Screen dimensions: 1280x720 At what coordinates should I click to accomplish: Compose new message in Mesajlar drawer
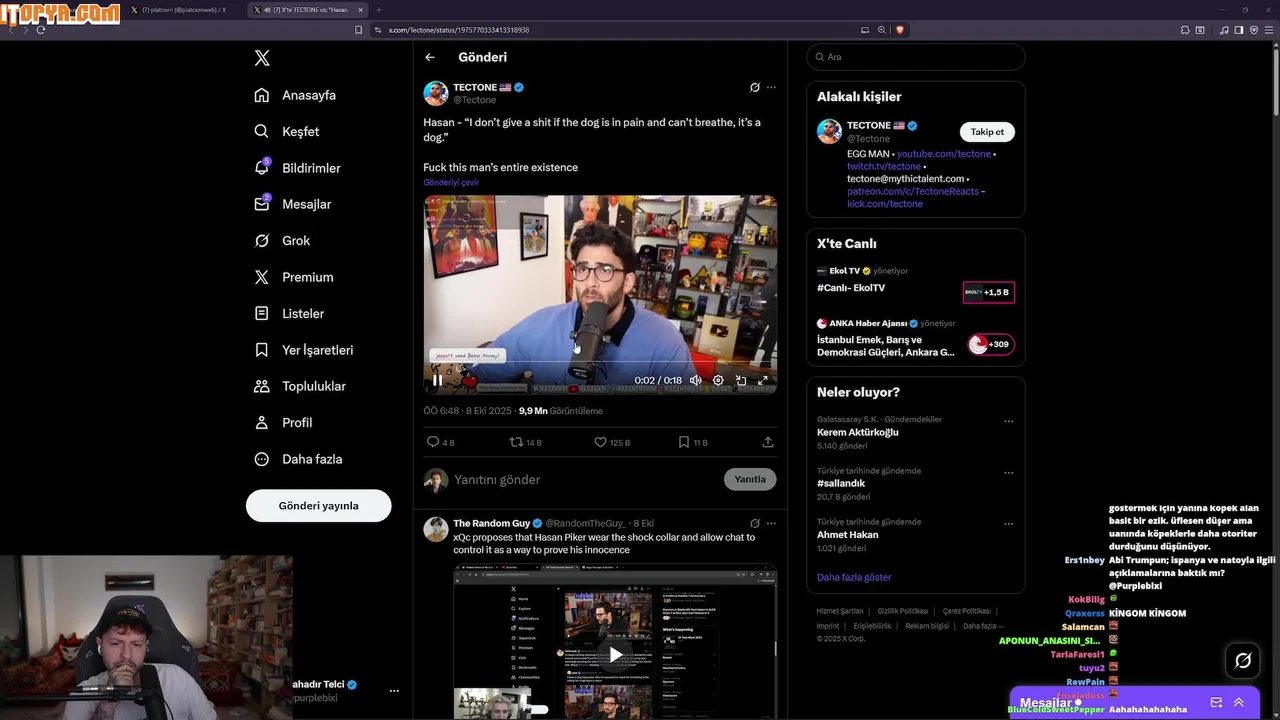pos(1216,703)
